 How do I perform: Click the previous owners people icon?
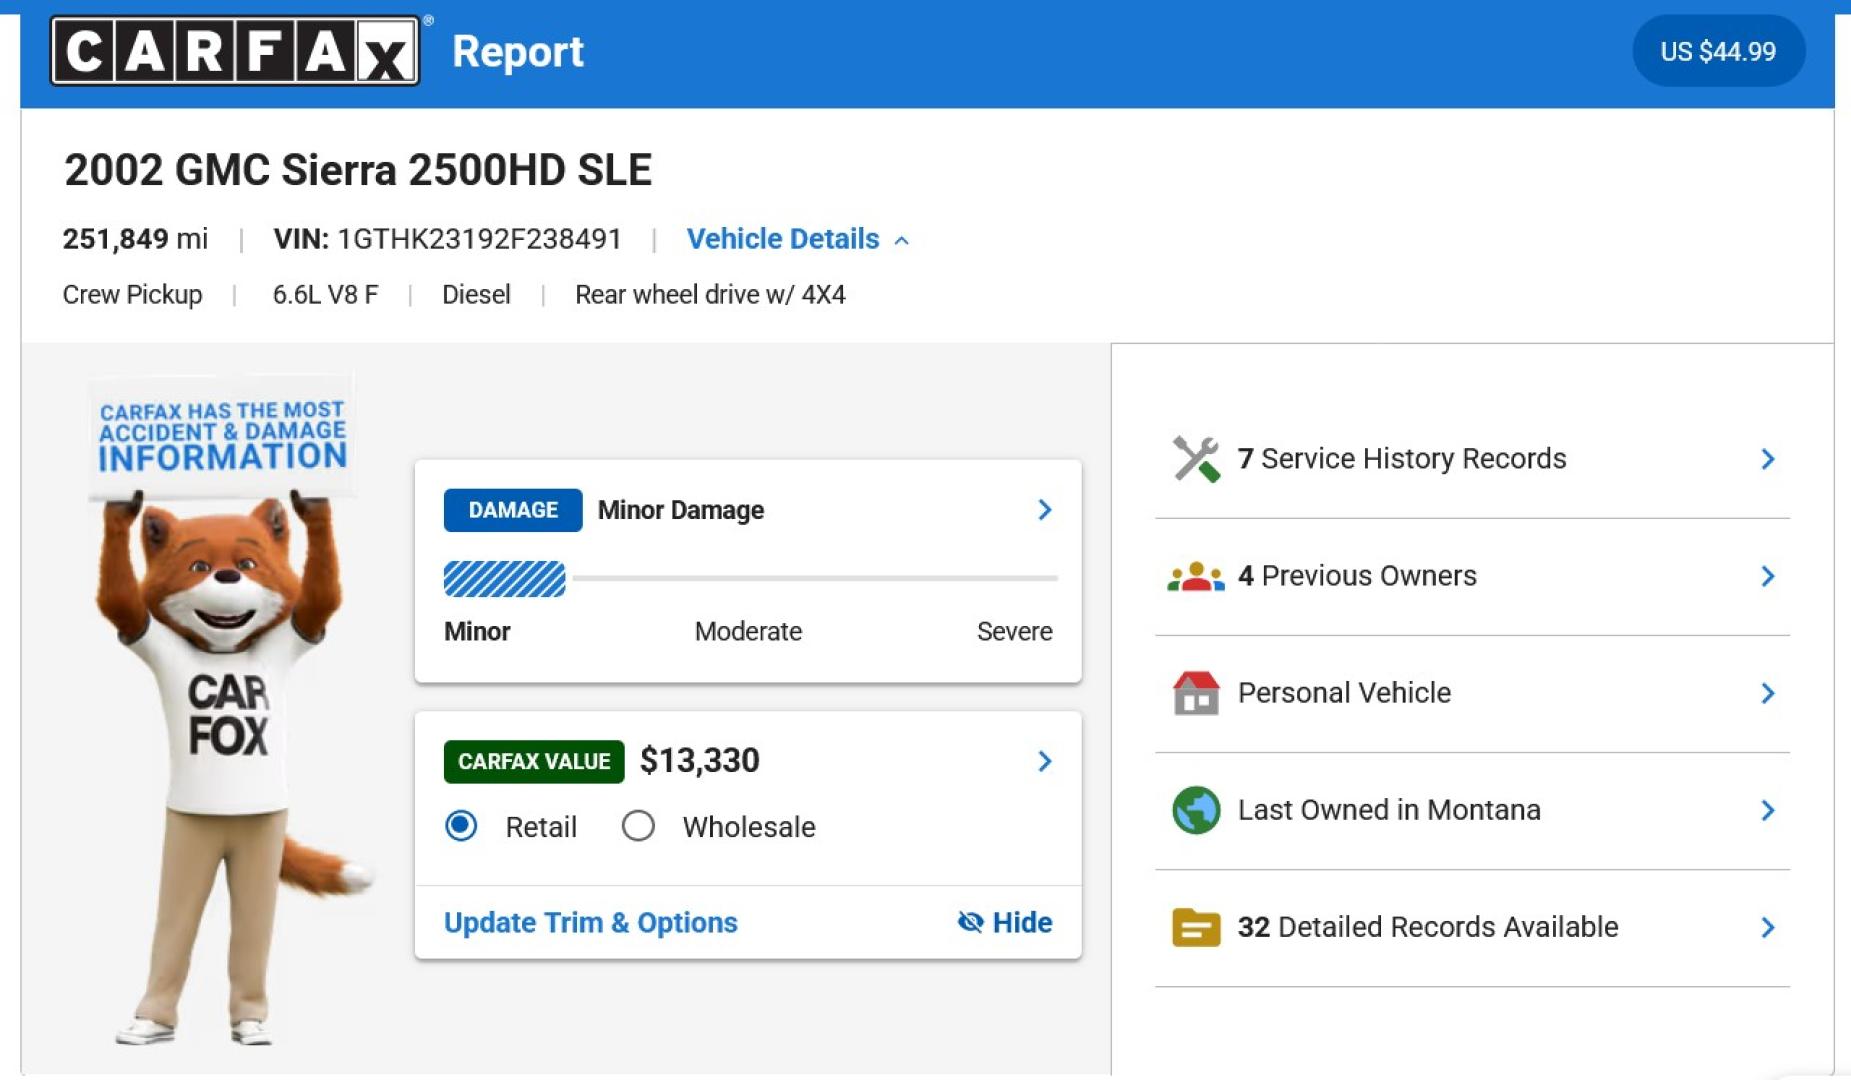pos(1196,576)
